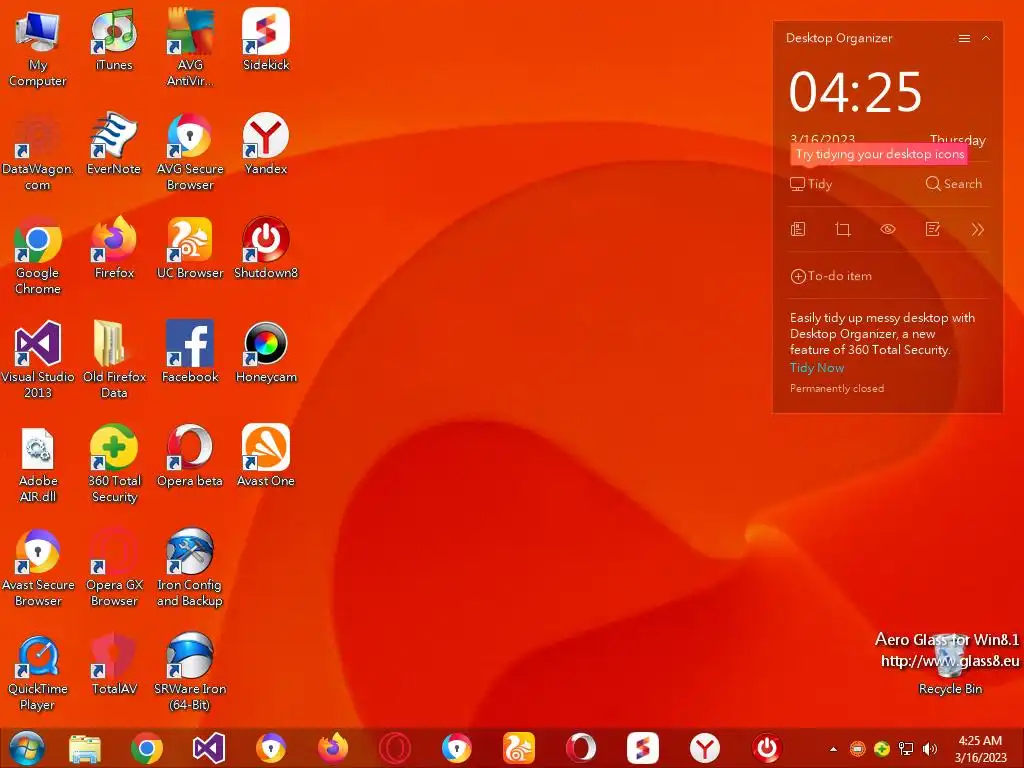Launch Shutdown8 from the taskbar
Image resolution: width=1024 pixels, height=768 pixels.
pyautogui.click(x=767, y=748)
